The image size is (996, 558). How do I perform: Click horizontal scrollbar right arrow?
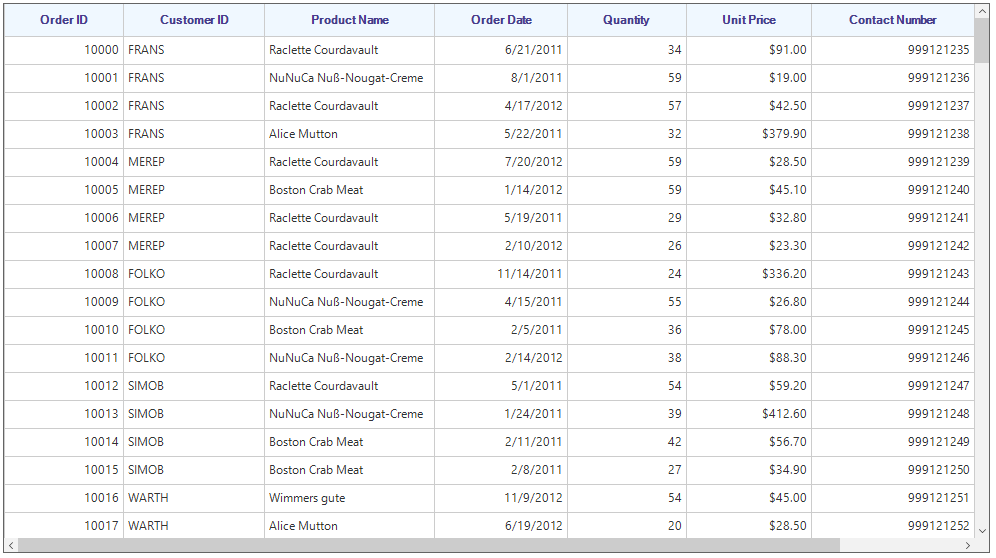[x=967, y=545]
